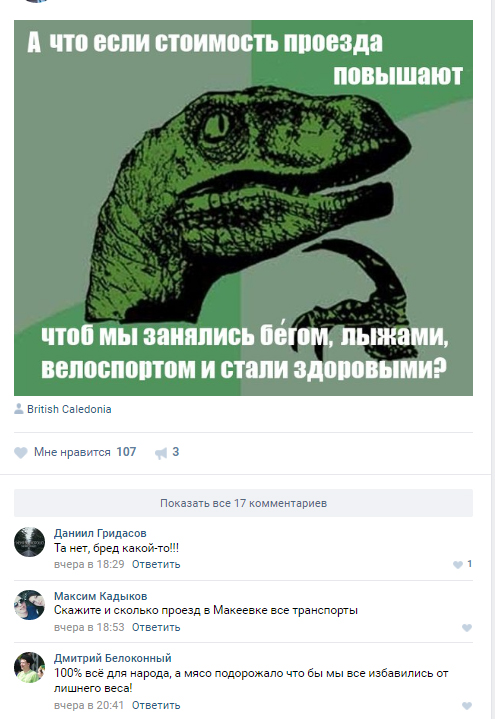The image size is (495, 719).
Task: Like Максим Кадыков's comment heart
Action: (467, 627)
